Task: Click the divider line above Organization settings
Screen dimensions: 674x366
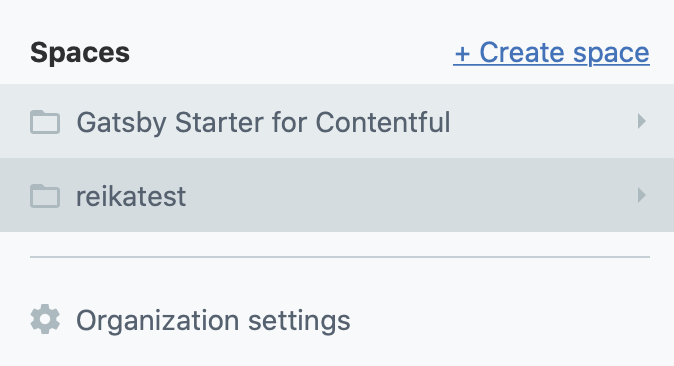Action: pyautogui.click(x=340, y=257)
